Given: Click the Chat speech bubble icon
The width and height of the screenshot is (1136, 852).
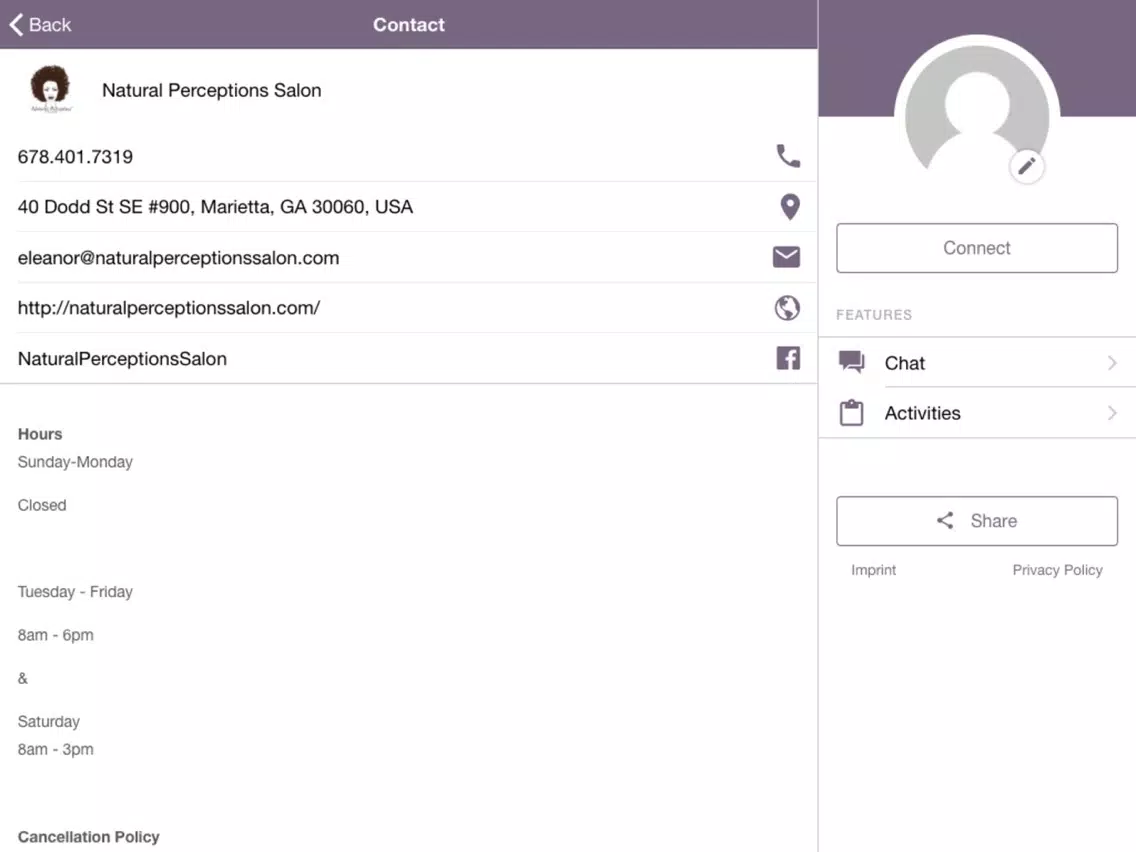Looking at the screenshot, I should click(x=851, y=362).
